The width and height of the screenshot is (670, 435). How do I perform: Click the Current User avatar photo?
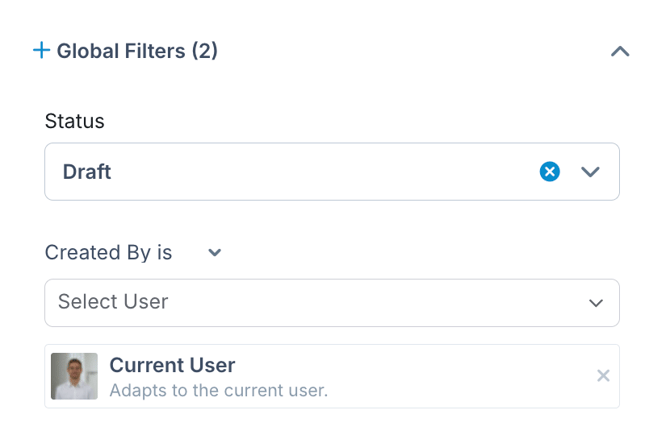[x=74, y=376]
